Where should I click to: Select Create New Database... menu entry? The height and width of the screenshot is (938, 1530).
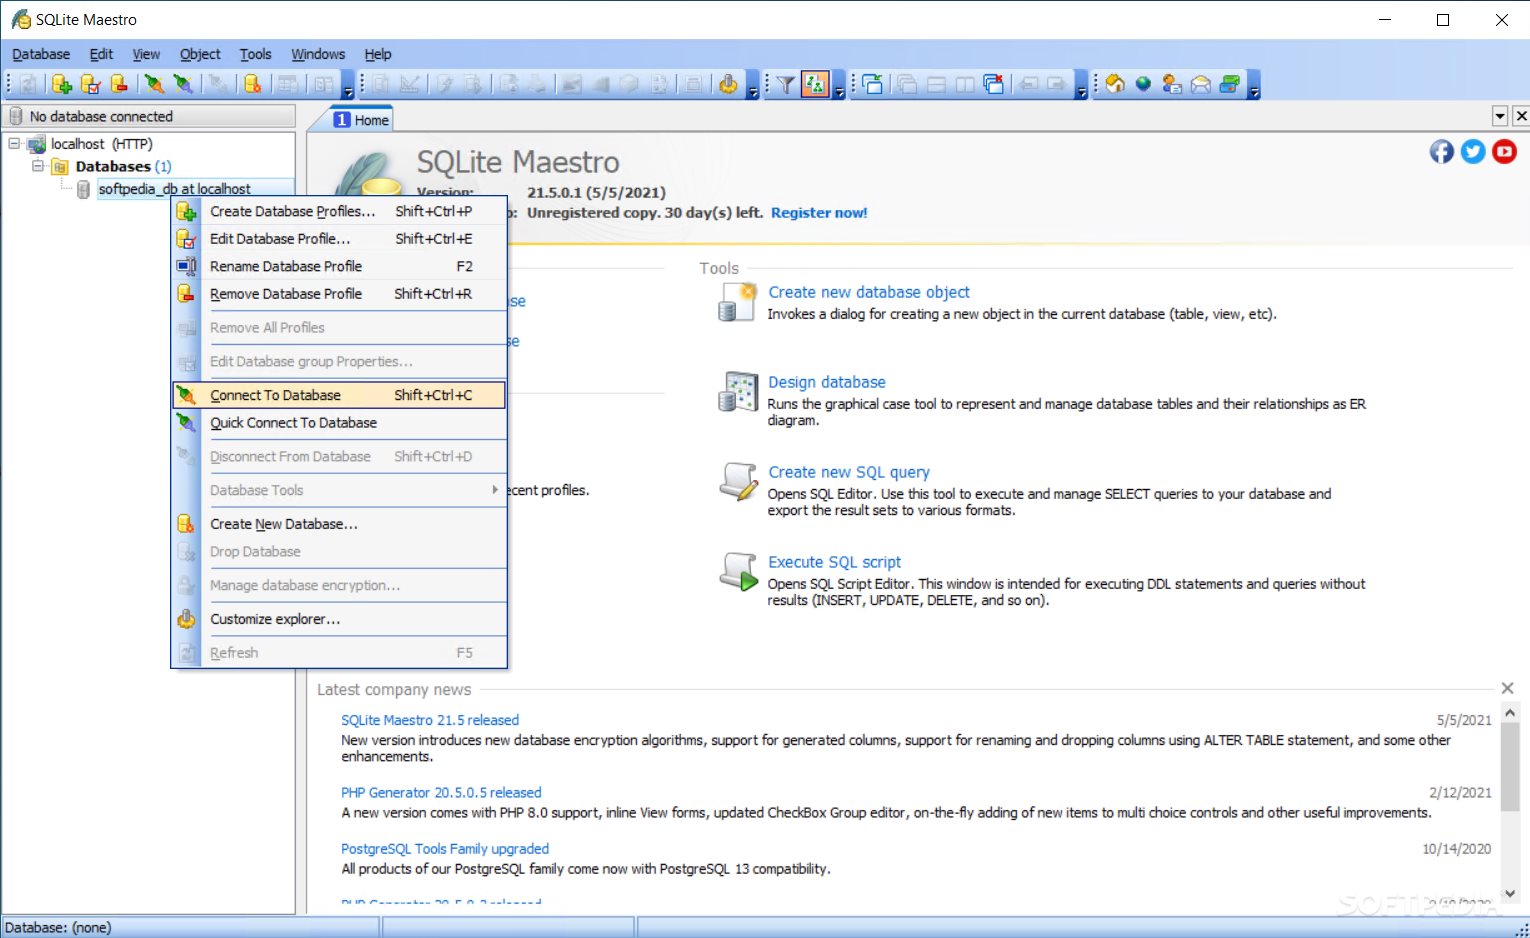(339, 524)
